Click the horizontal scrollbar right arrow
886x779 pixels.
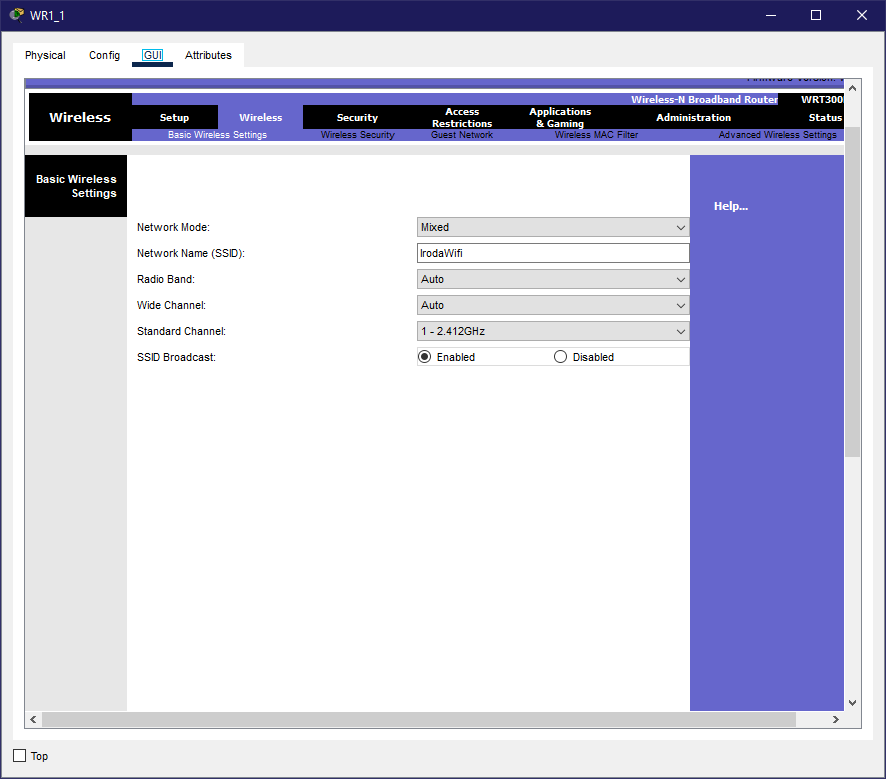836,720
